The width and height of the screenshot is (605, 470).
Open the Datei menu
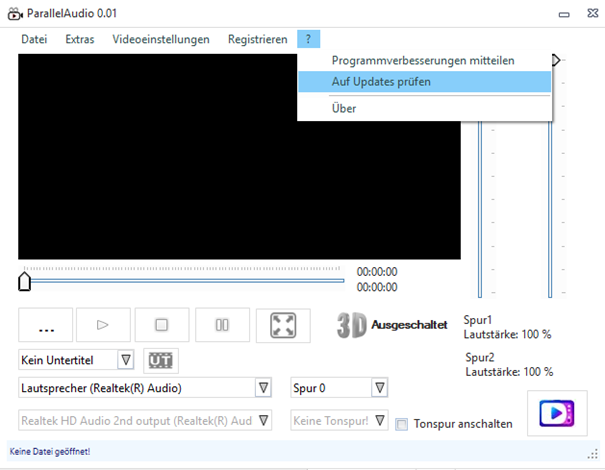(x=34, y=39)
